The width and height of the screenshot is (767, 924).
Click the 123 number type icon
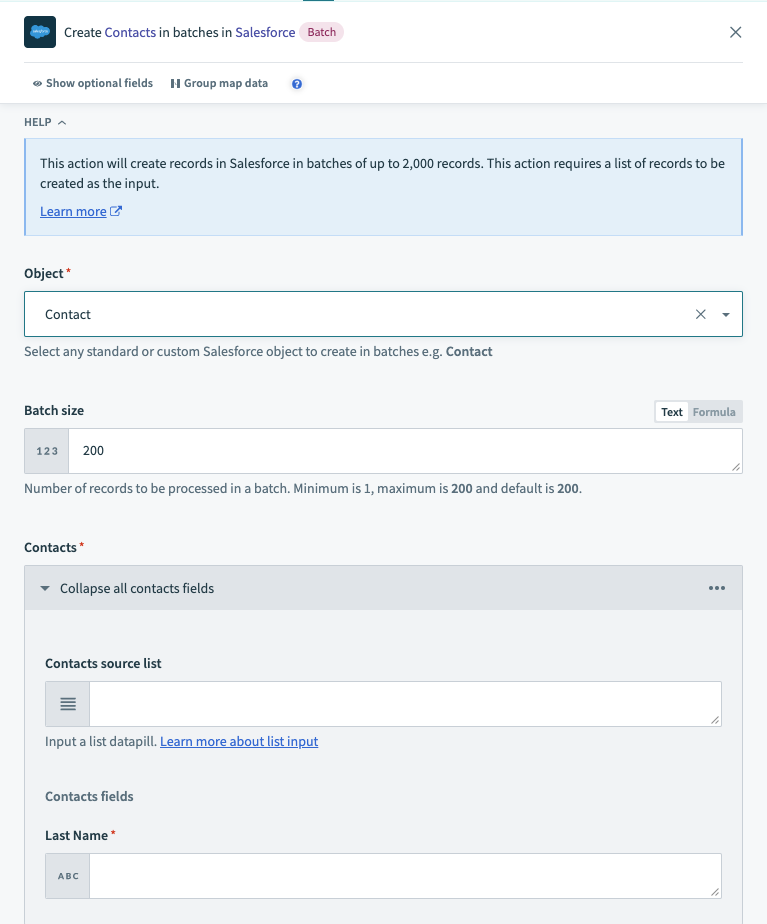point(47,451)
